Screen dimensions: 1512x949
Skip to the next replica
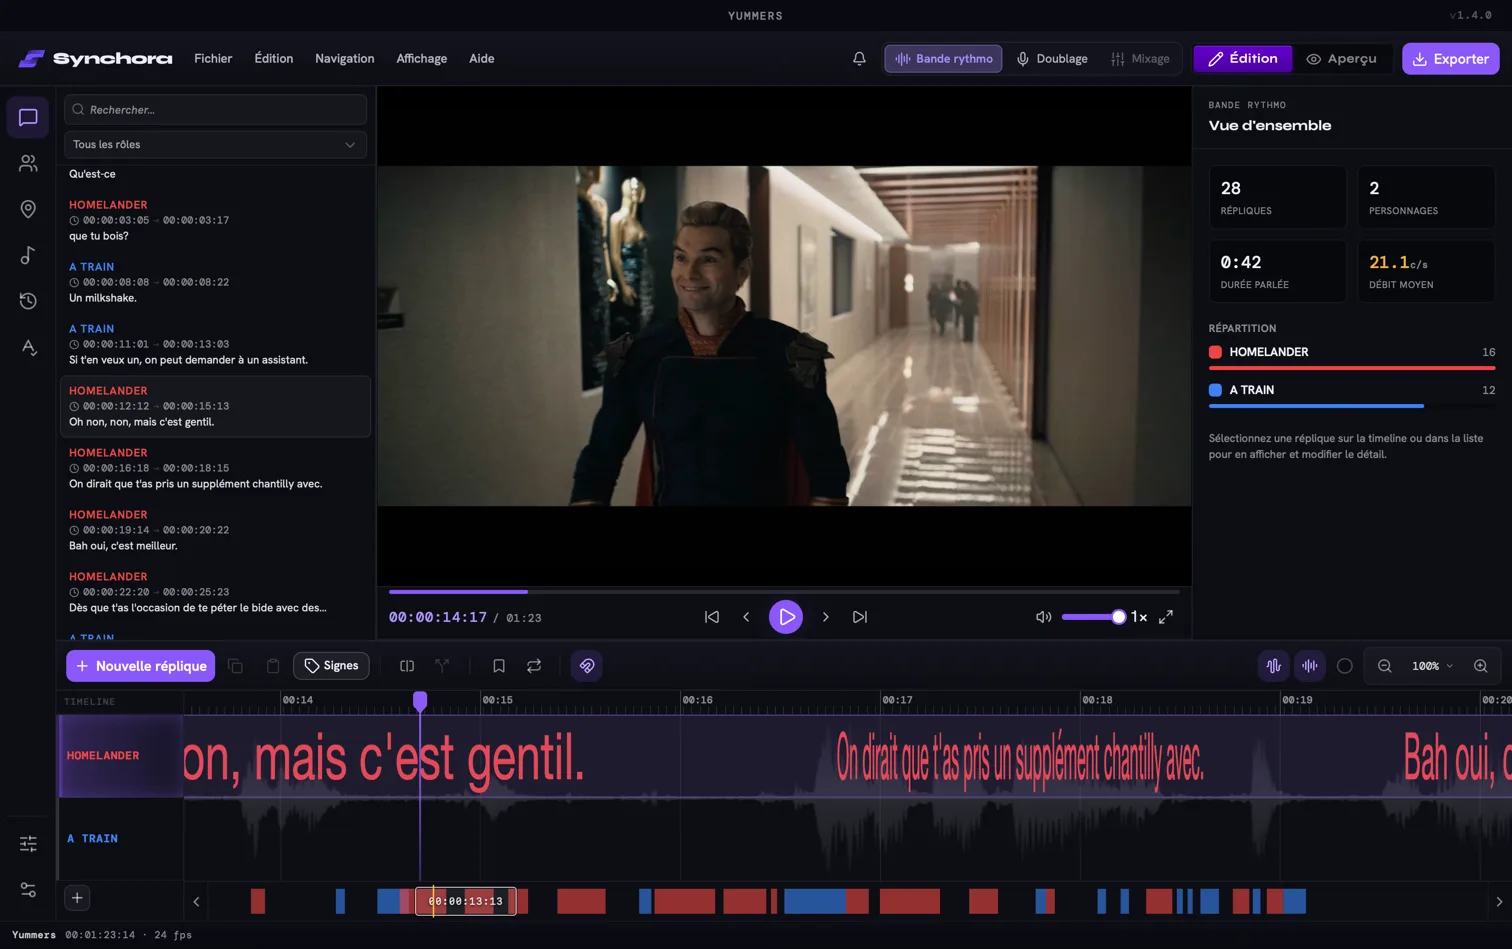point(860,617)
